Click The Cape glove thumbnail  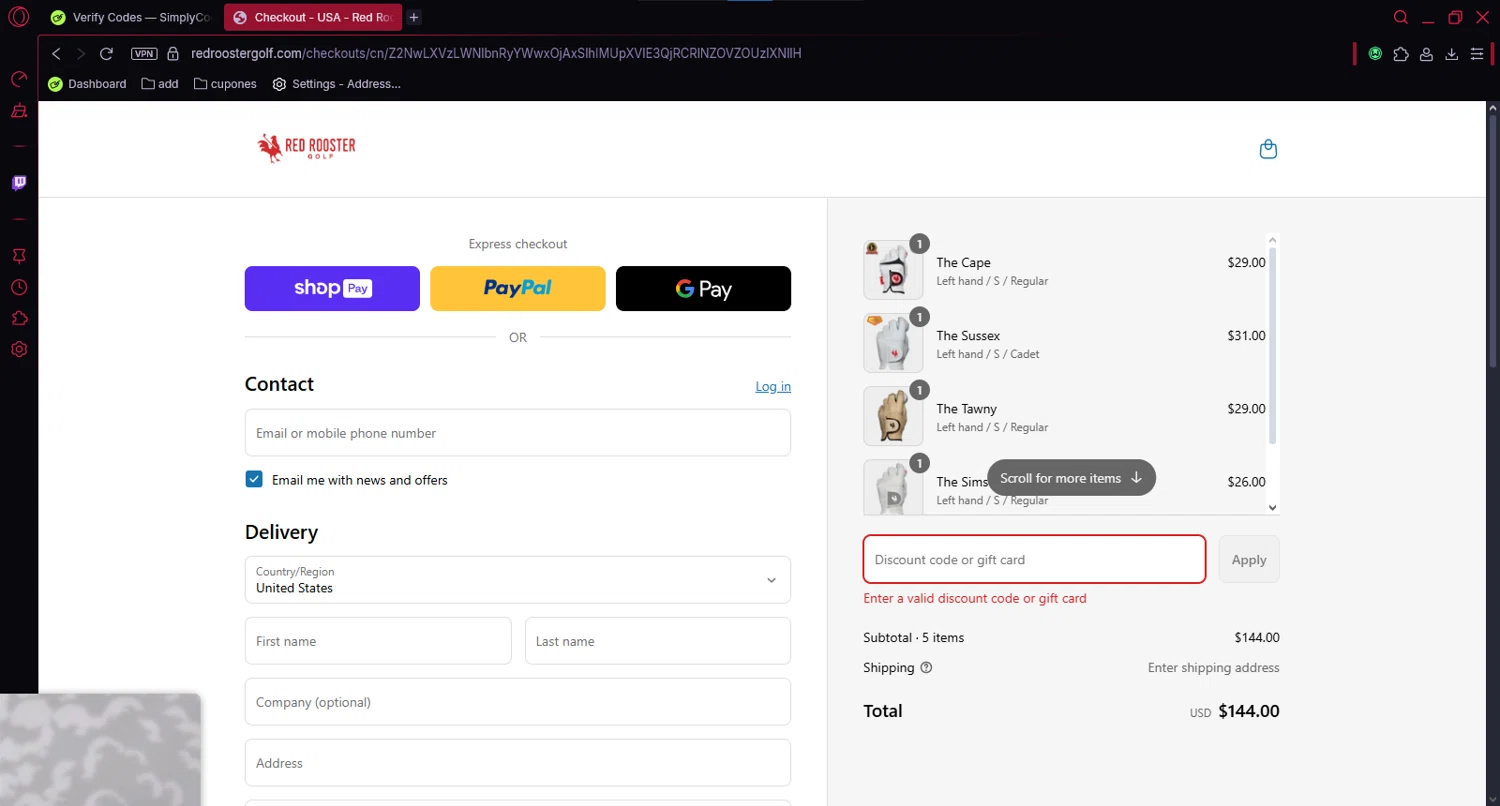(893, 270)
